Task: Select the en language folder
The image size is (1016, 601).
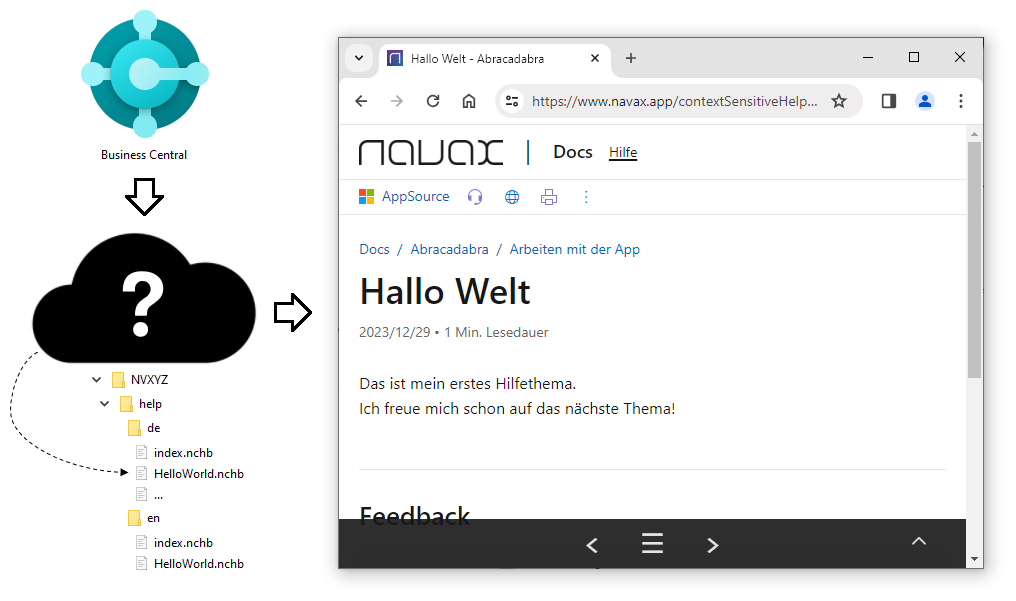Action: [144, 518]
